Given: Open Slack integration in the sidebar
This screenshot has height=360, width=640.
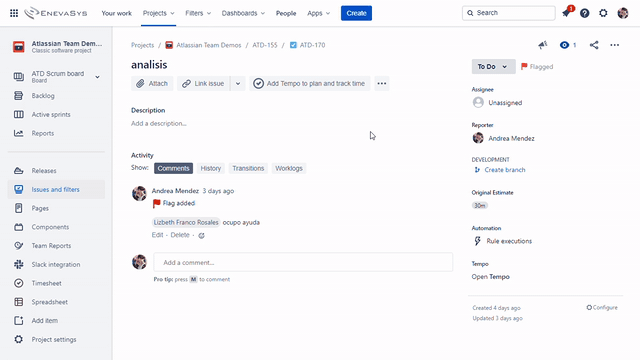Looking at the screenshot, I should [56, 264].
